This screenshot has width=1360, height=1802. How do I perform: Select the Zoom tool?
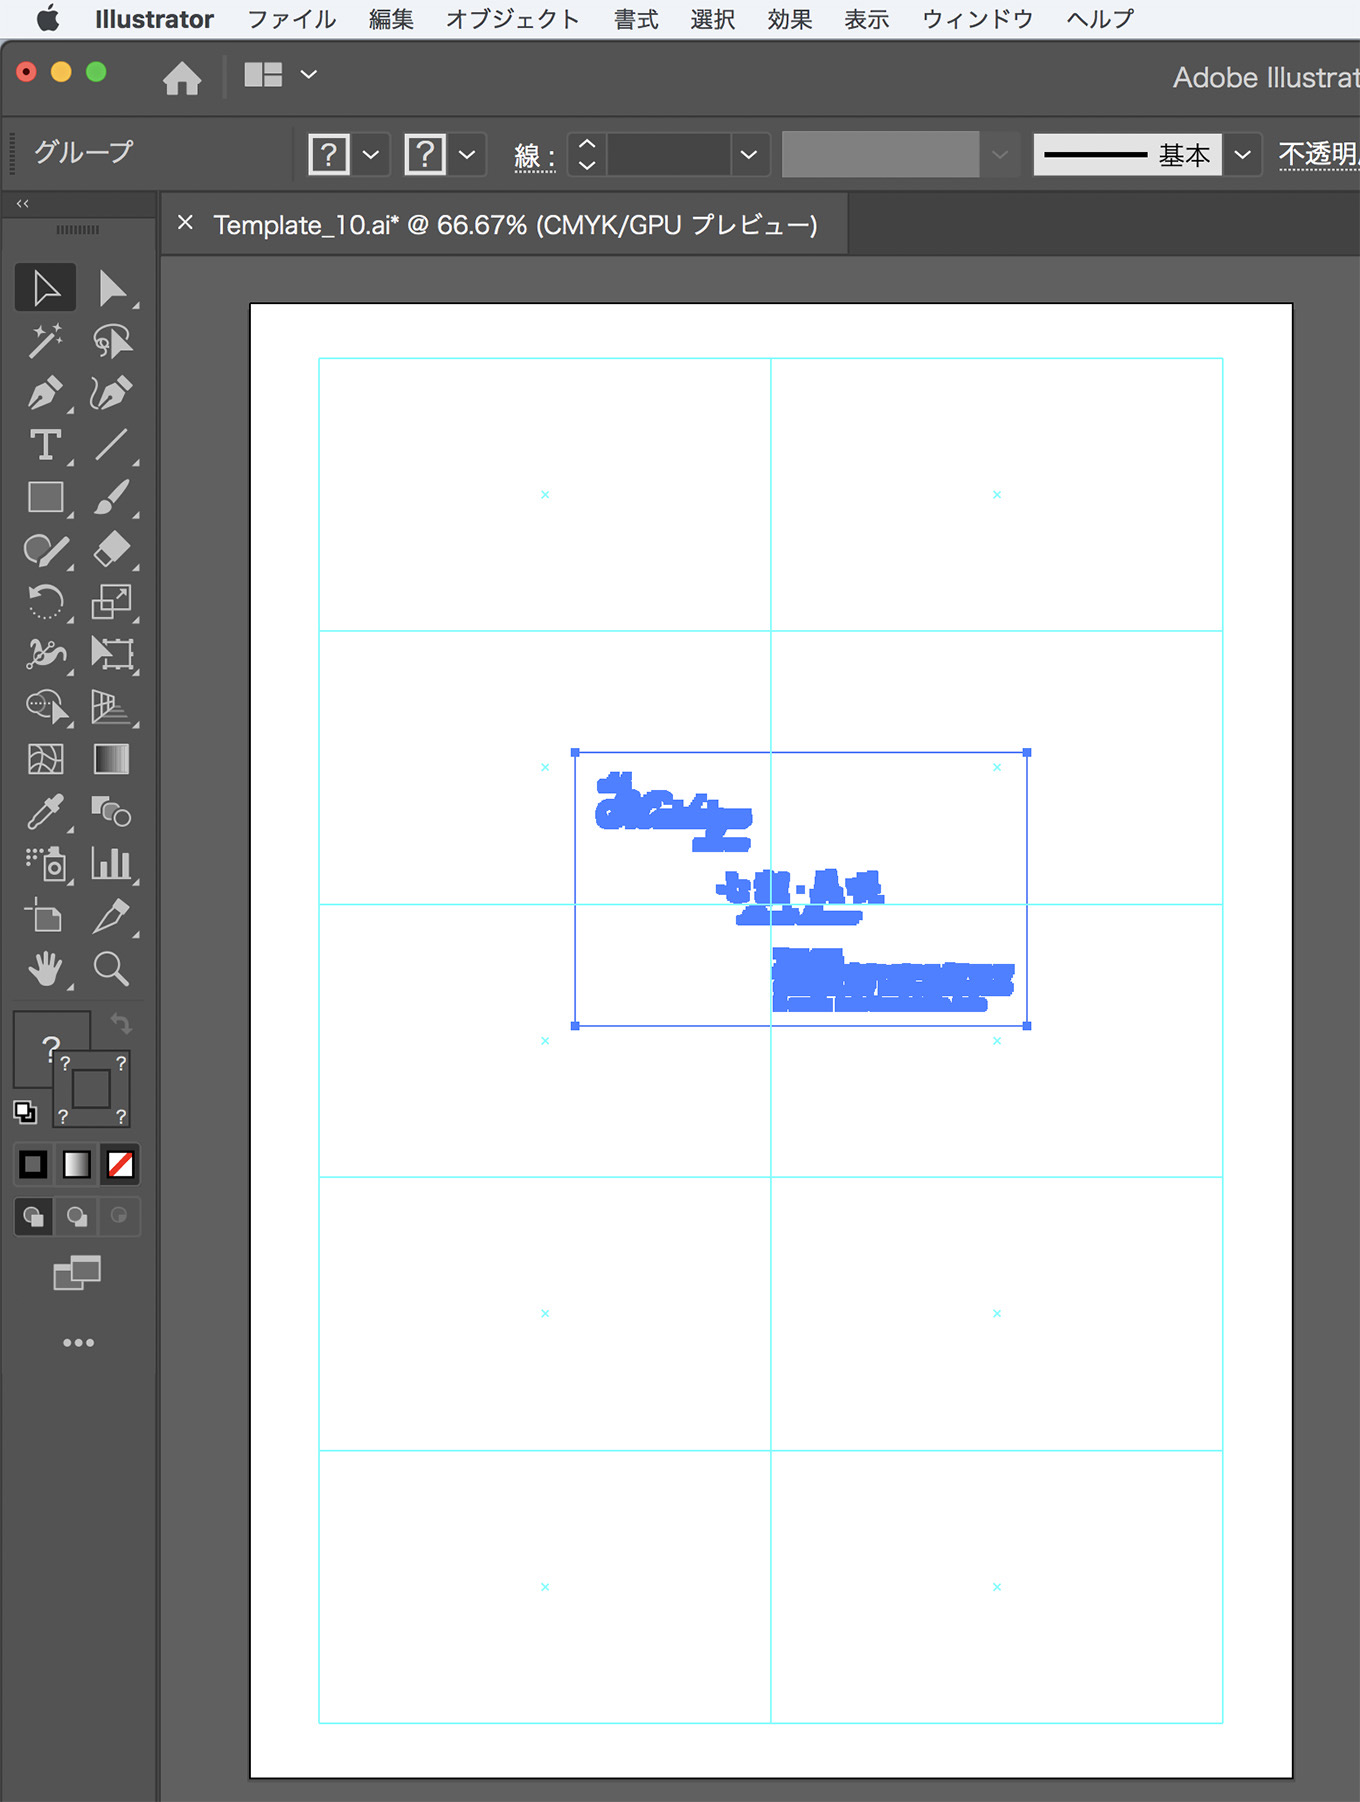112,968
